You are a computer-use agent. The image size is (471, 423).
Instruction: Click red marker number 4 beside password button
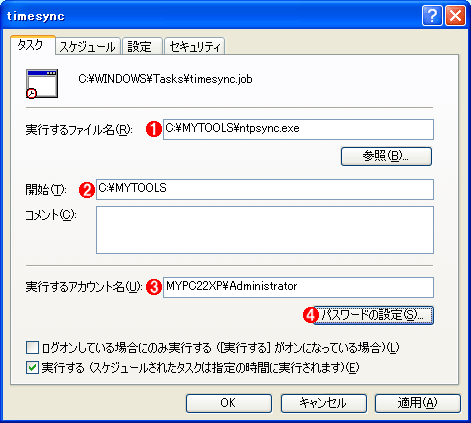click(311, 315)
